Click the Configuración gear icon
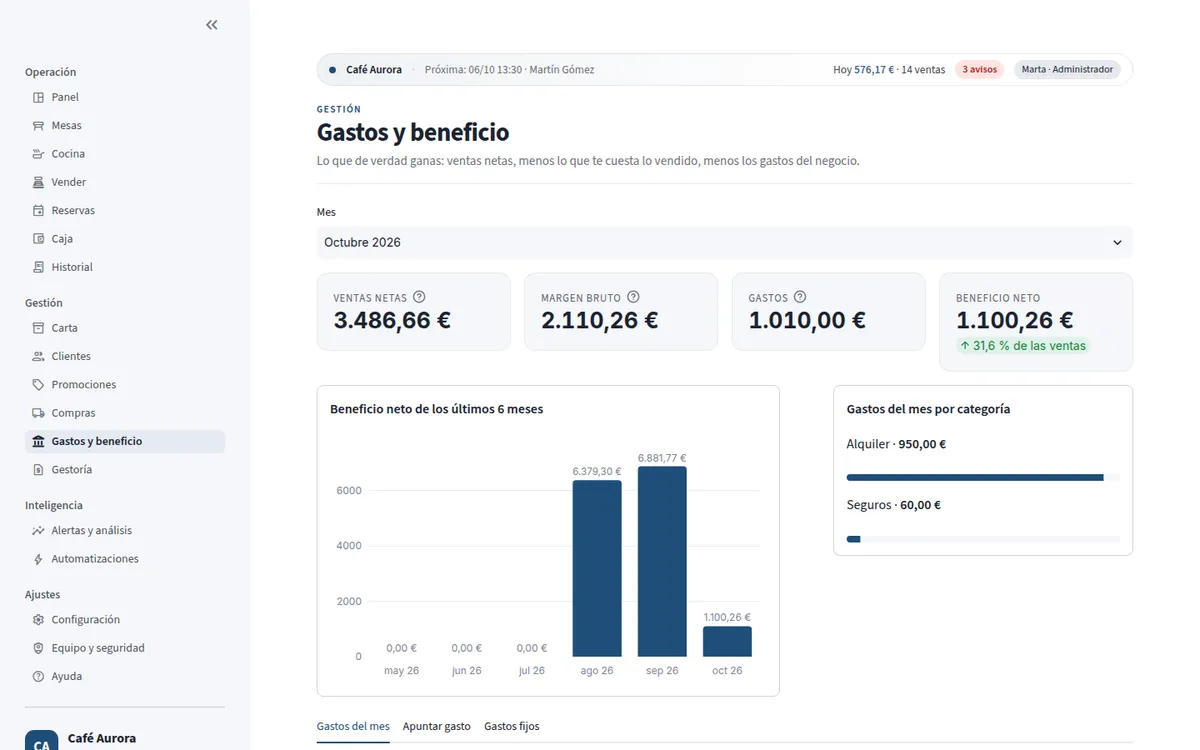The image size is (1200, 750). [x=38, y=620]
